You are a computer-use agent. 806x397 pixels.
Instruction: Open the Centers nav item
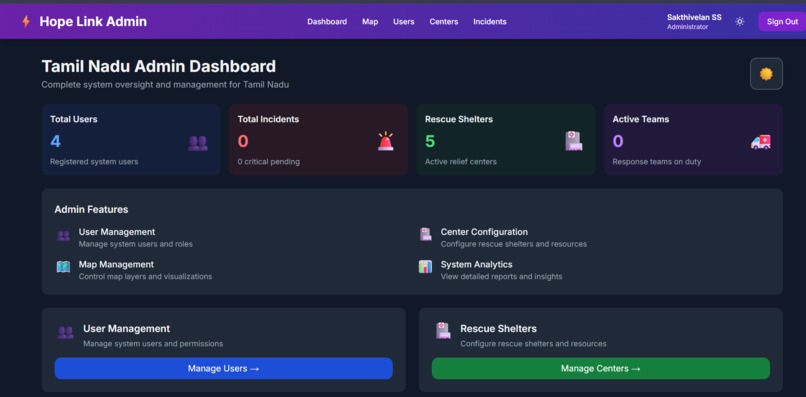point(444,22)
